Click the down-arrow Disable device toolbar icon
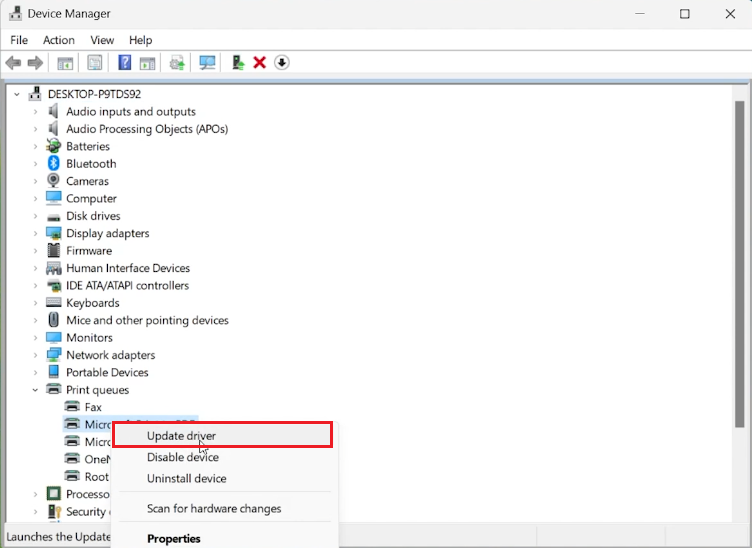 point(282,63)
